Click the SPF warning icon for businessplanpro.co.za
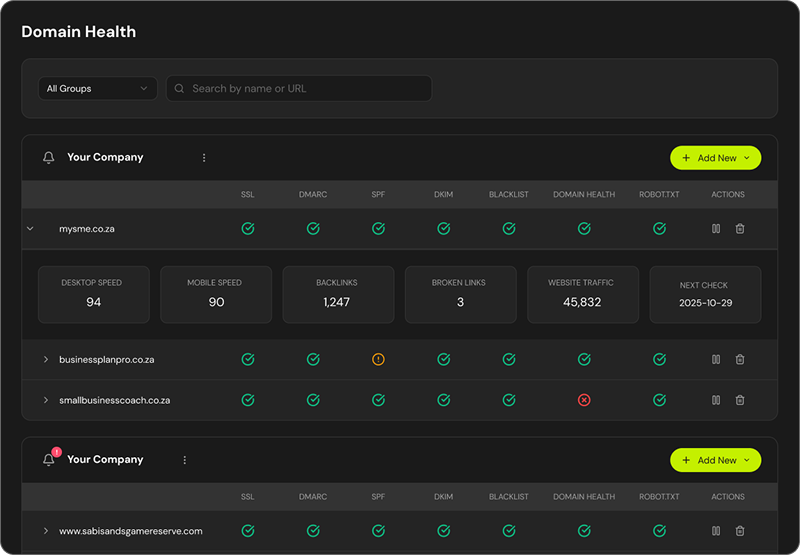Image resolution: width=800 pixels, height=555 pixels. 378,360
